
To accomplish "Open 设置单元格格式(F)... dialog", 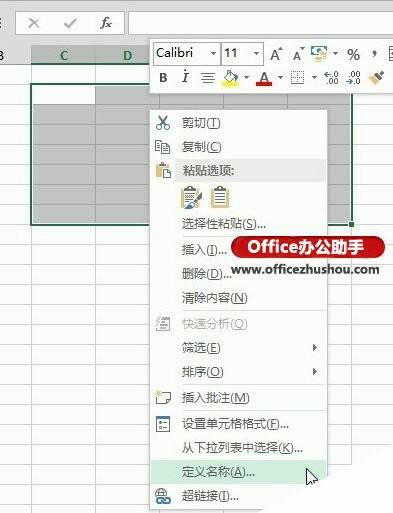I will click(x=238, y=424).
